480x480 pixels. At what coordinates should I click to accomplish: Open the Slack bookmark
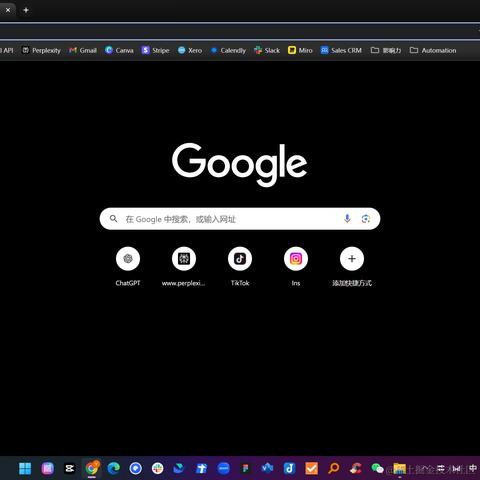(267, 50)
